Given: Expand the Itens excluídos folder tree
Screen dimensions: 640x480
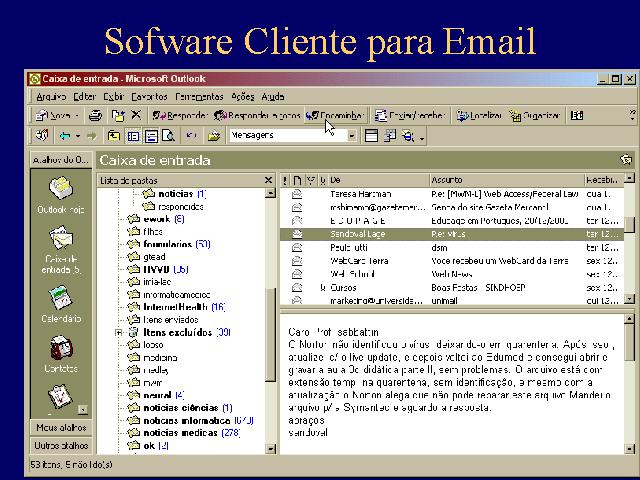Looking at the screenshot, I should pos(119,332).
